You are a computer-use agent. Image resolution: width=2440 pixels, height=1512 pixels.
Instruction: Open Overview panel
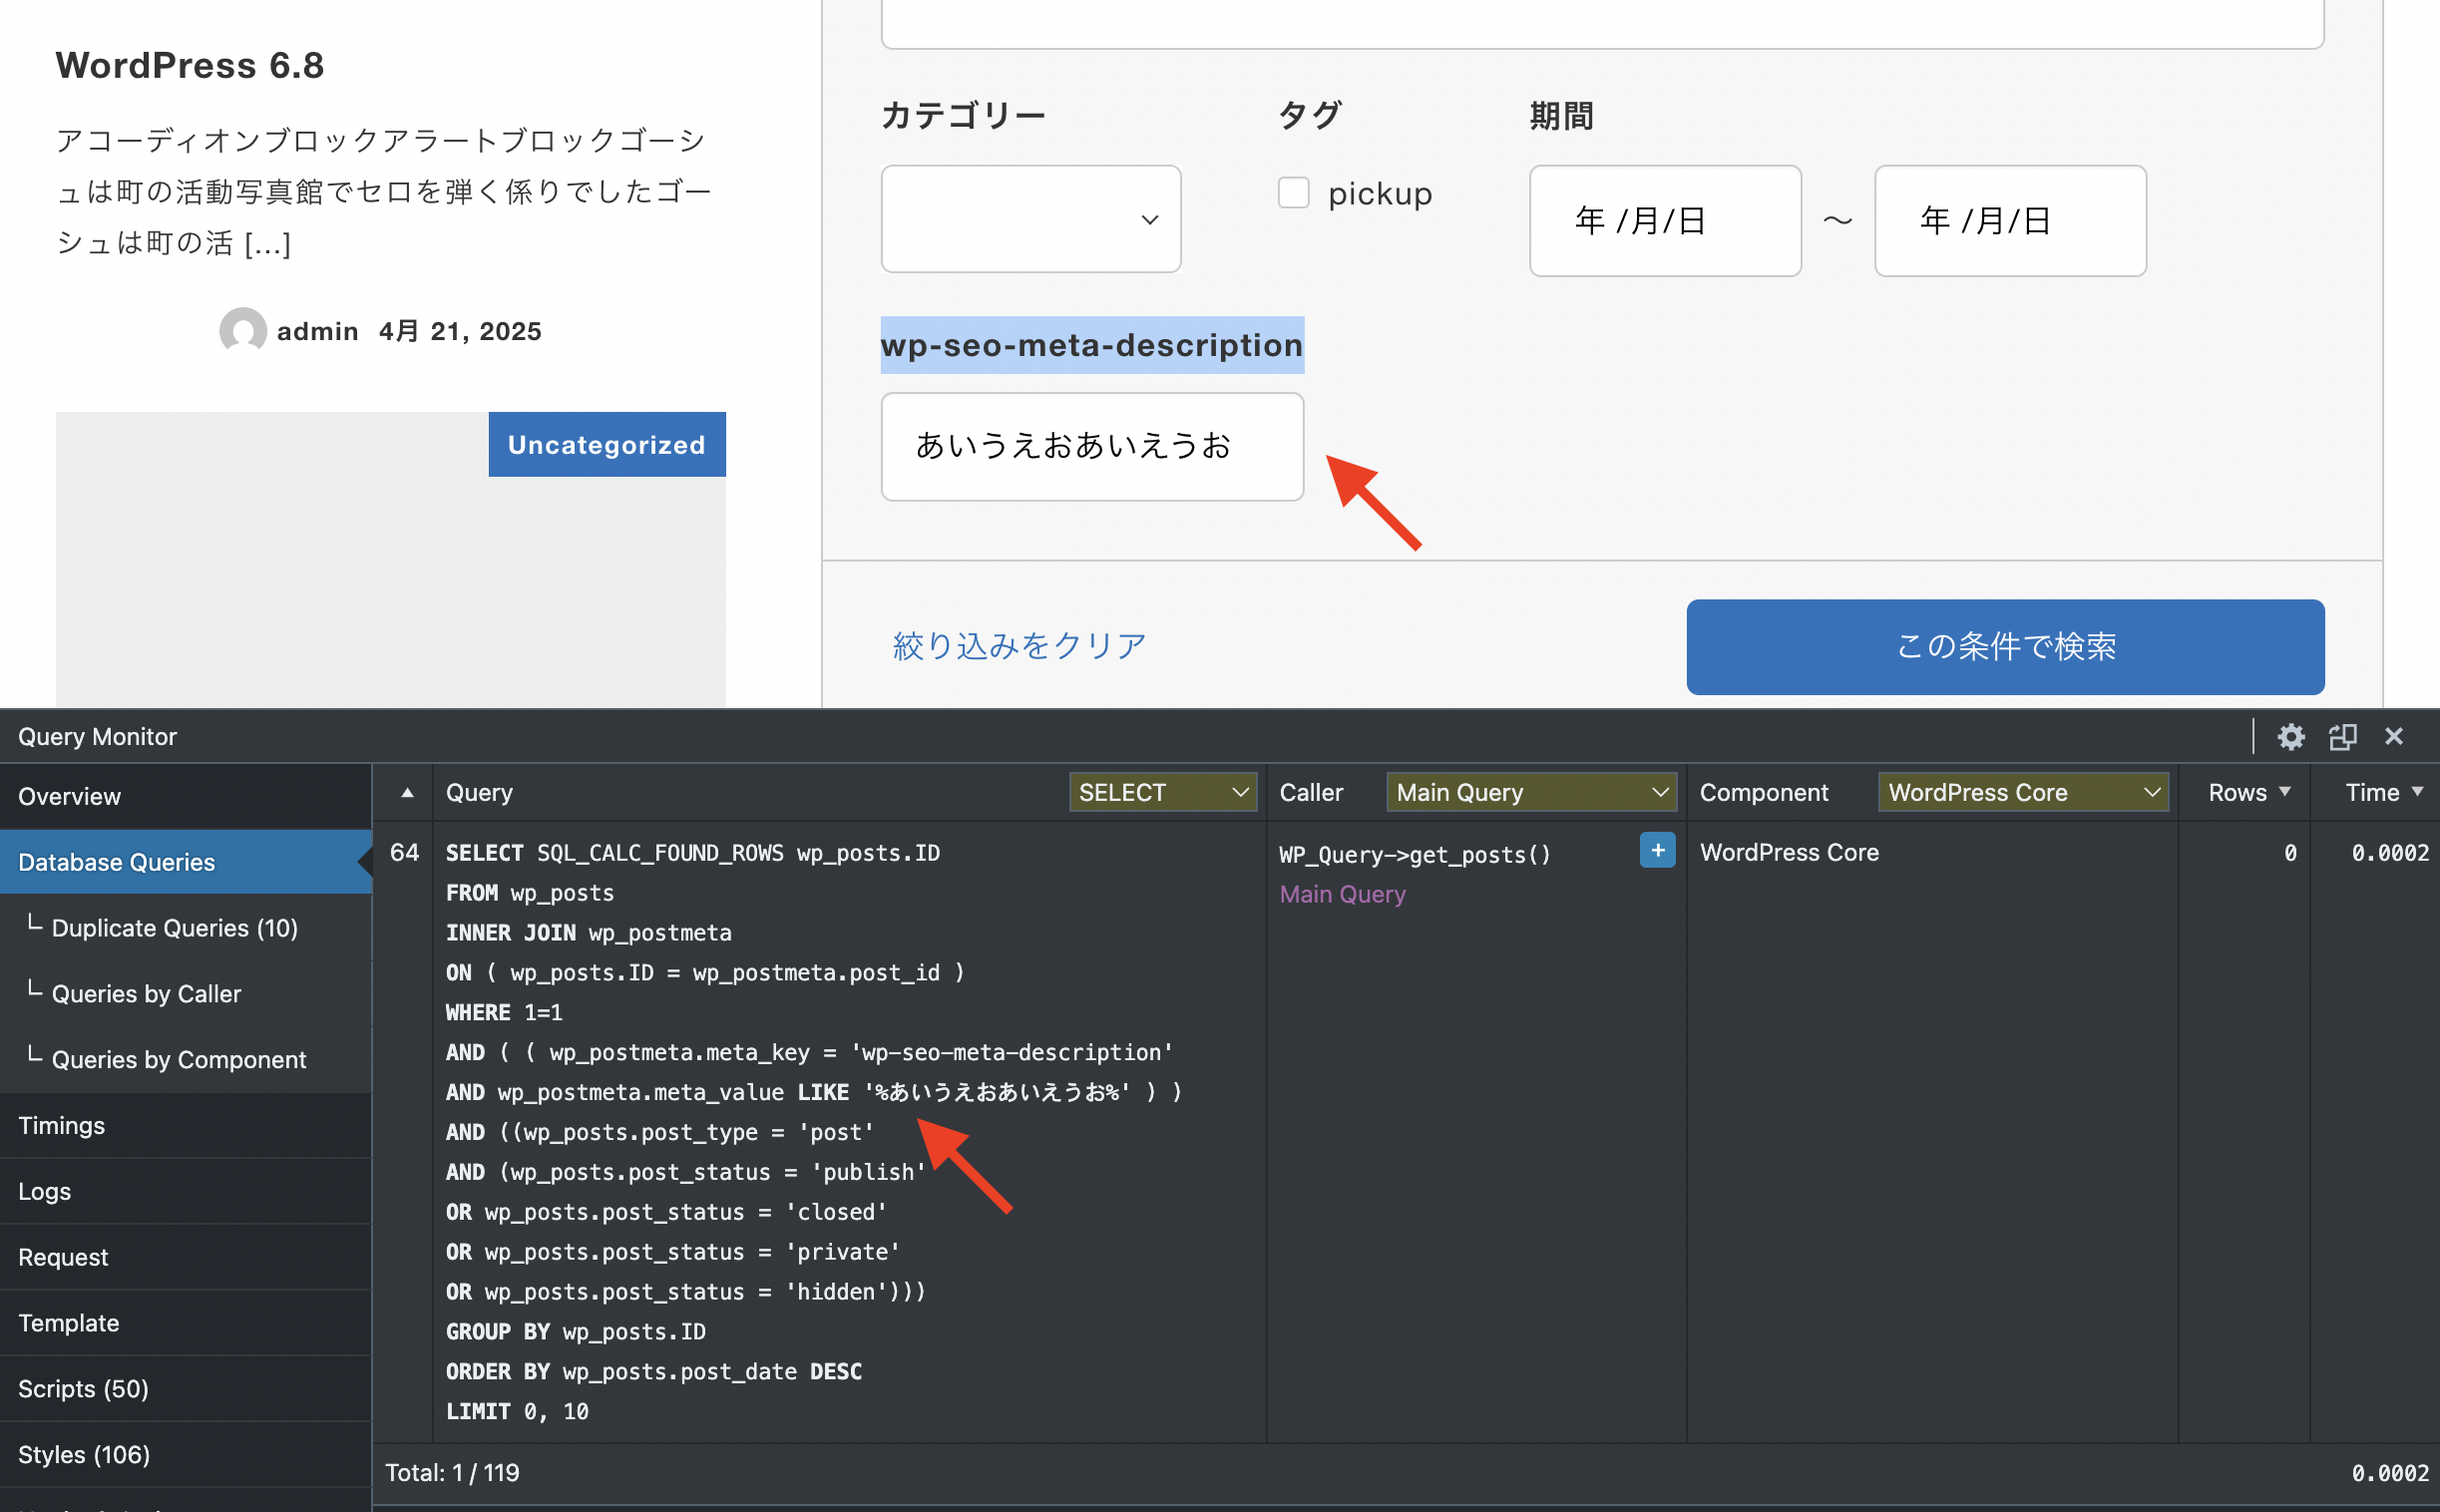click(186, 797)
